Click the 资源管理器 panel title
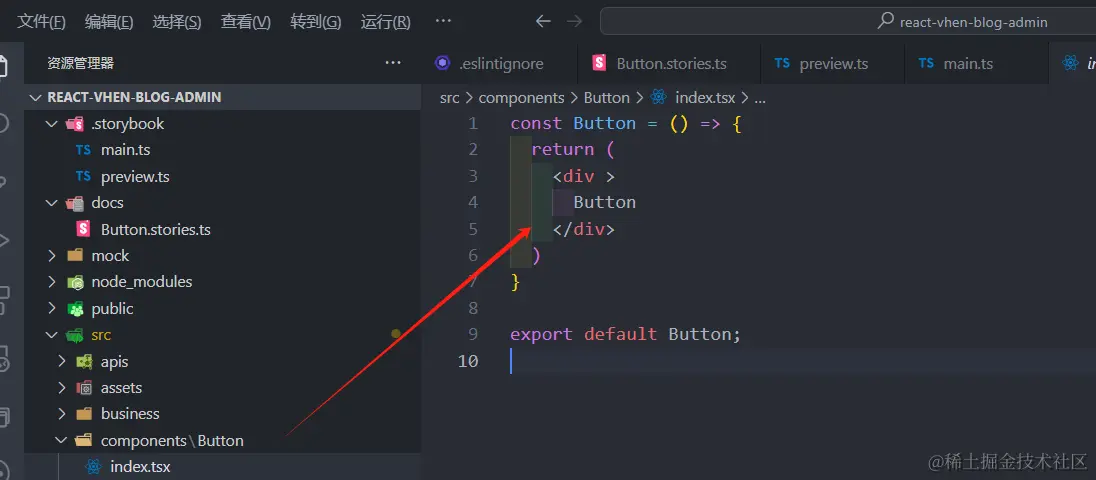Viewport: 1096px width, 480px height. pyautogui.click(x=80, y=64)
